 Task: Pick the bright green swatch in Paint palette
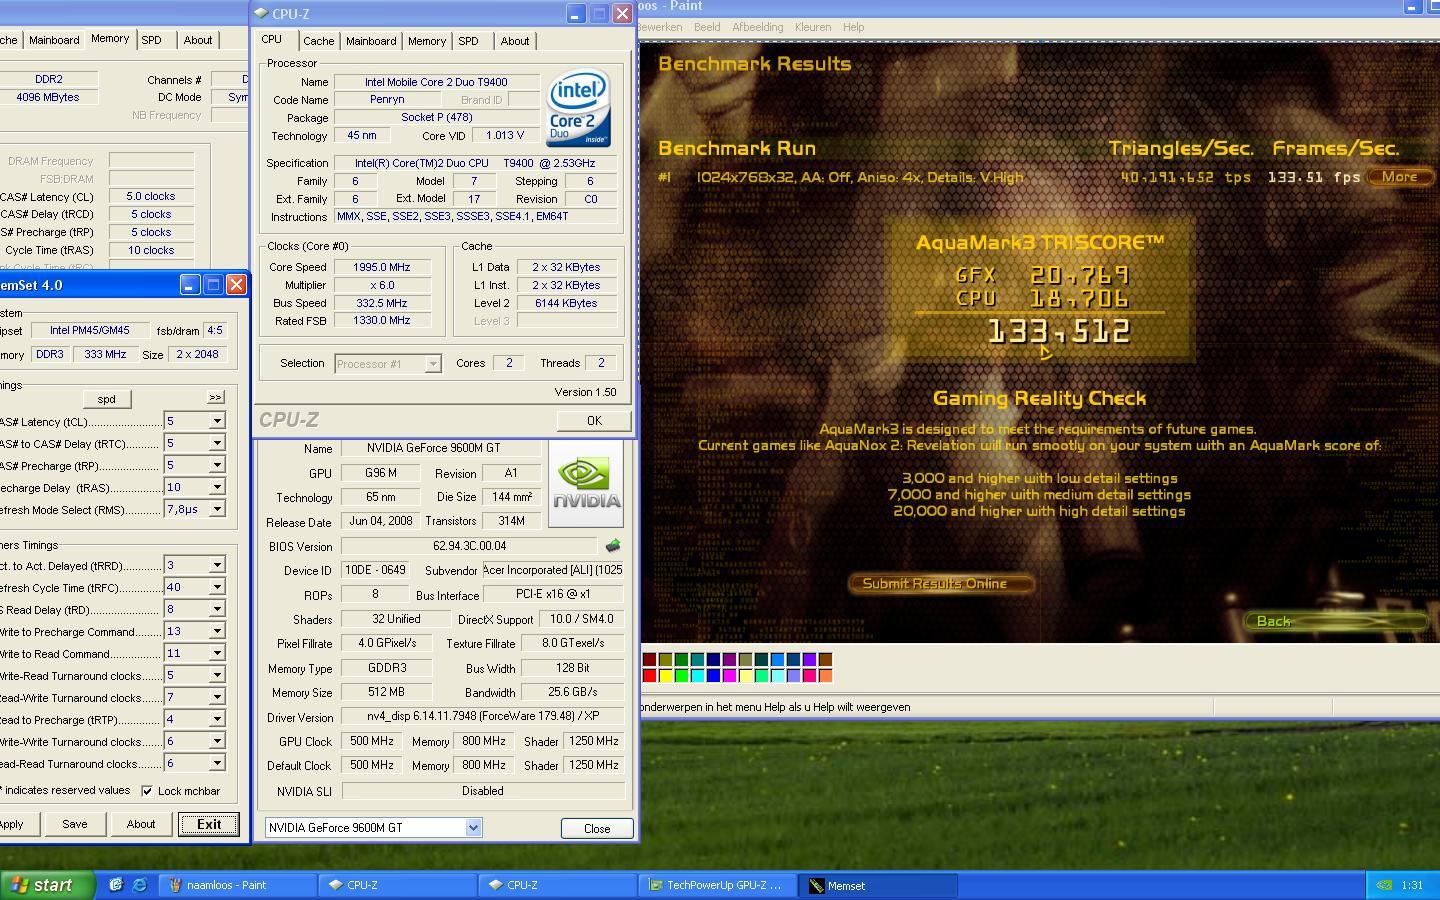682,676
